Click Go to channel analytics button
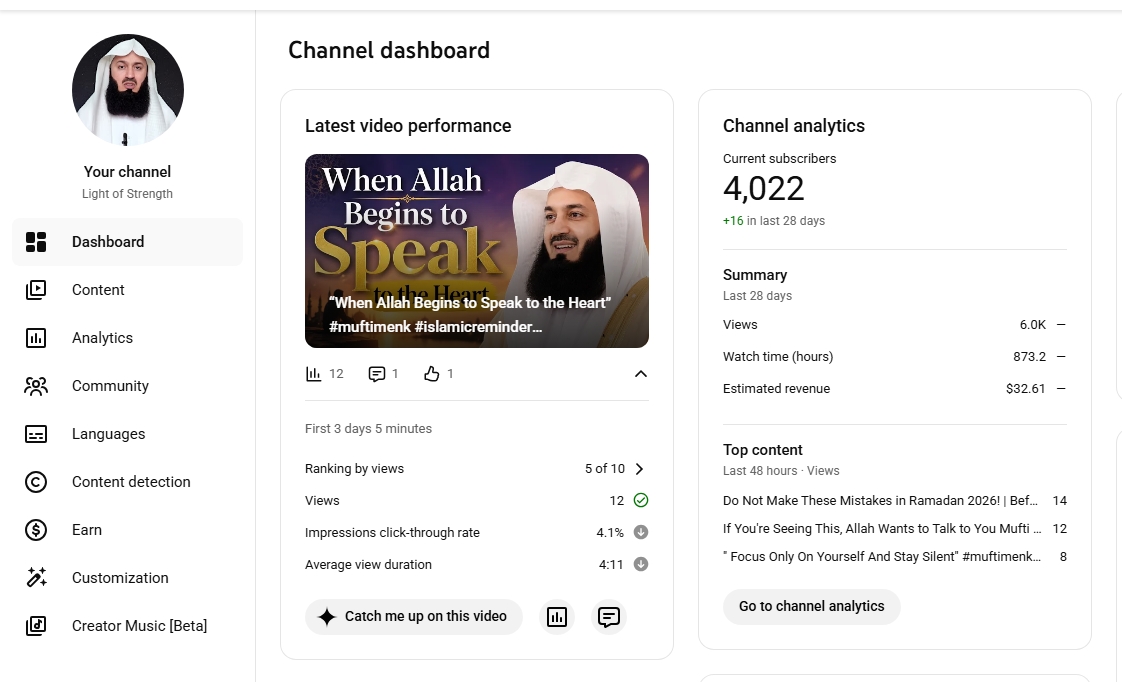The image size is (1122, 682). tap(811, 606)
